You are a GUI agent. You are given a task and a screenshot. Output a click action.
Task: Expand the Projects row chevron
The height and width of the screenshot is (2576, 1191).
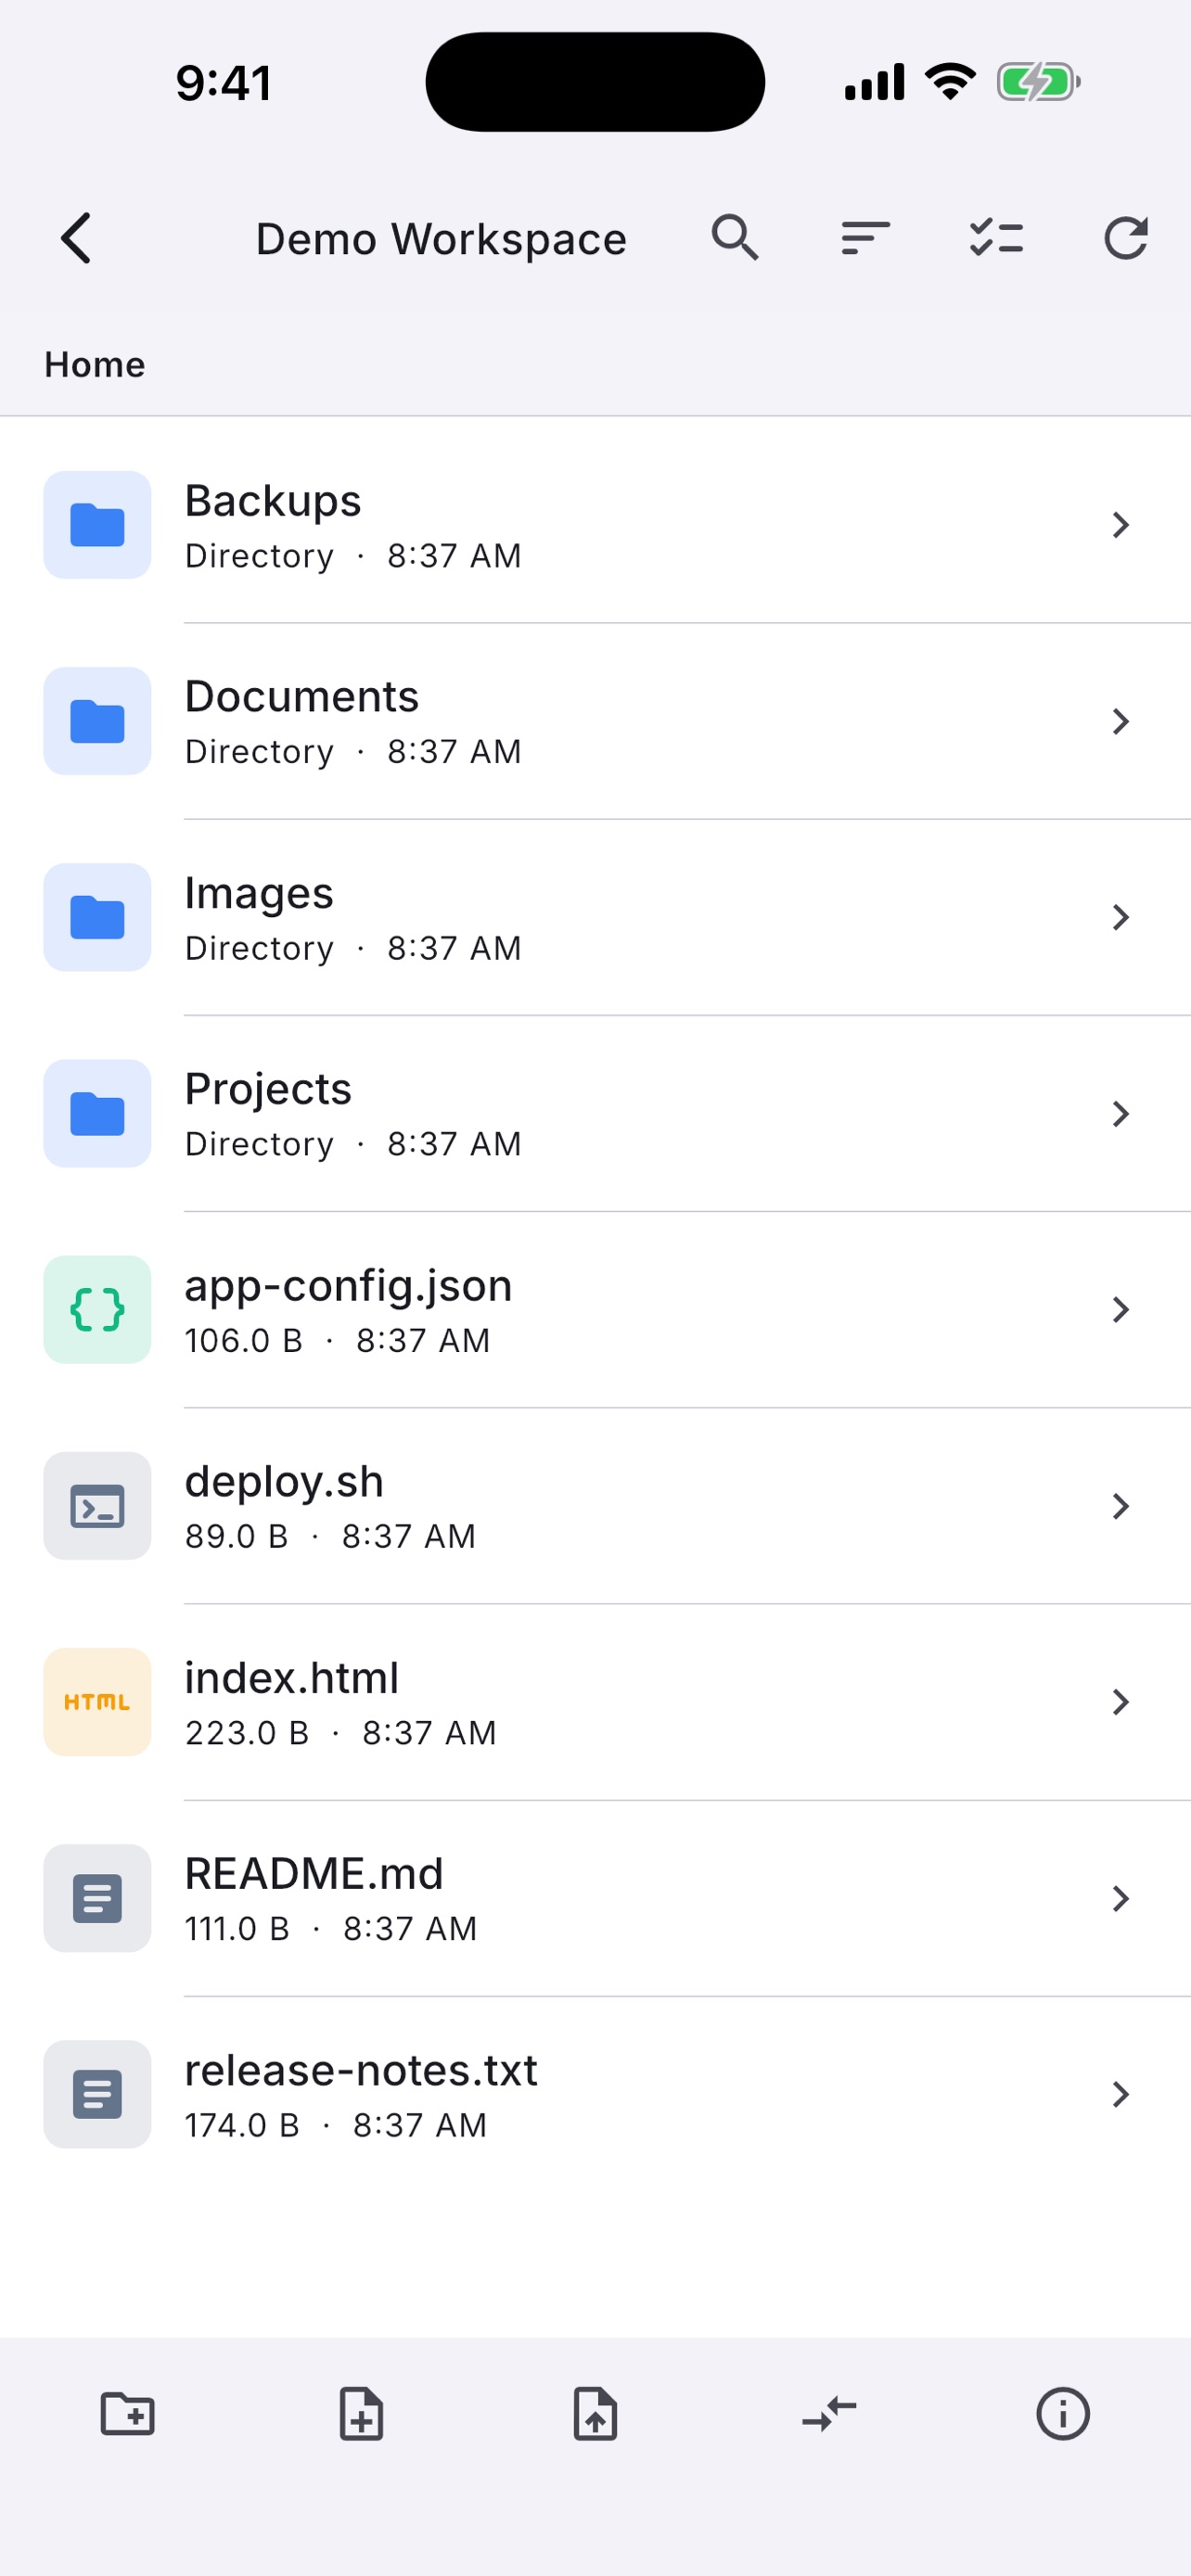(1121, 1113)
